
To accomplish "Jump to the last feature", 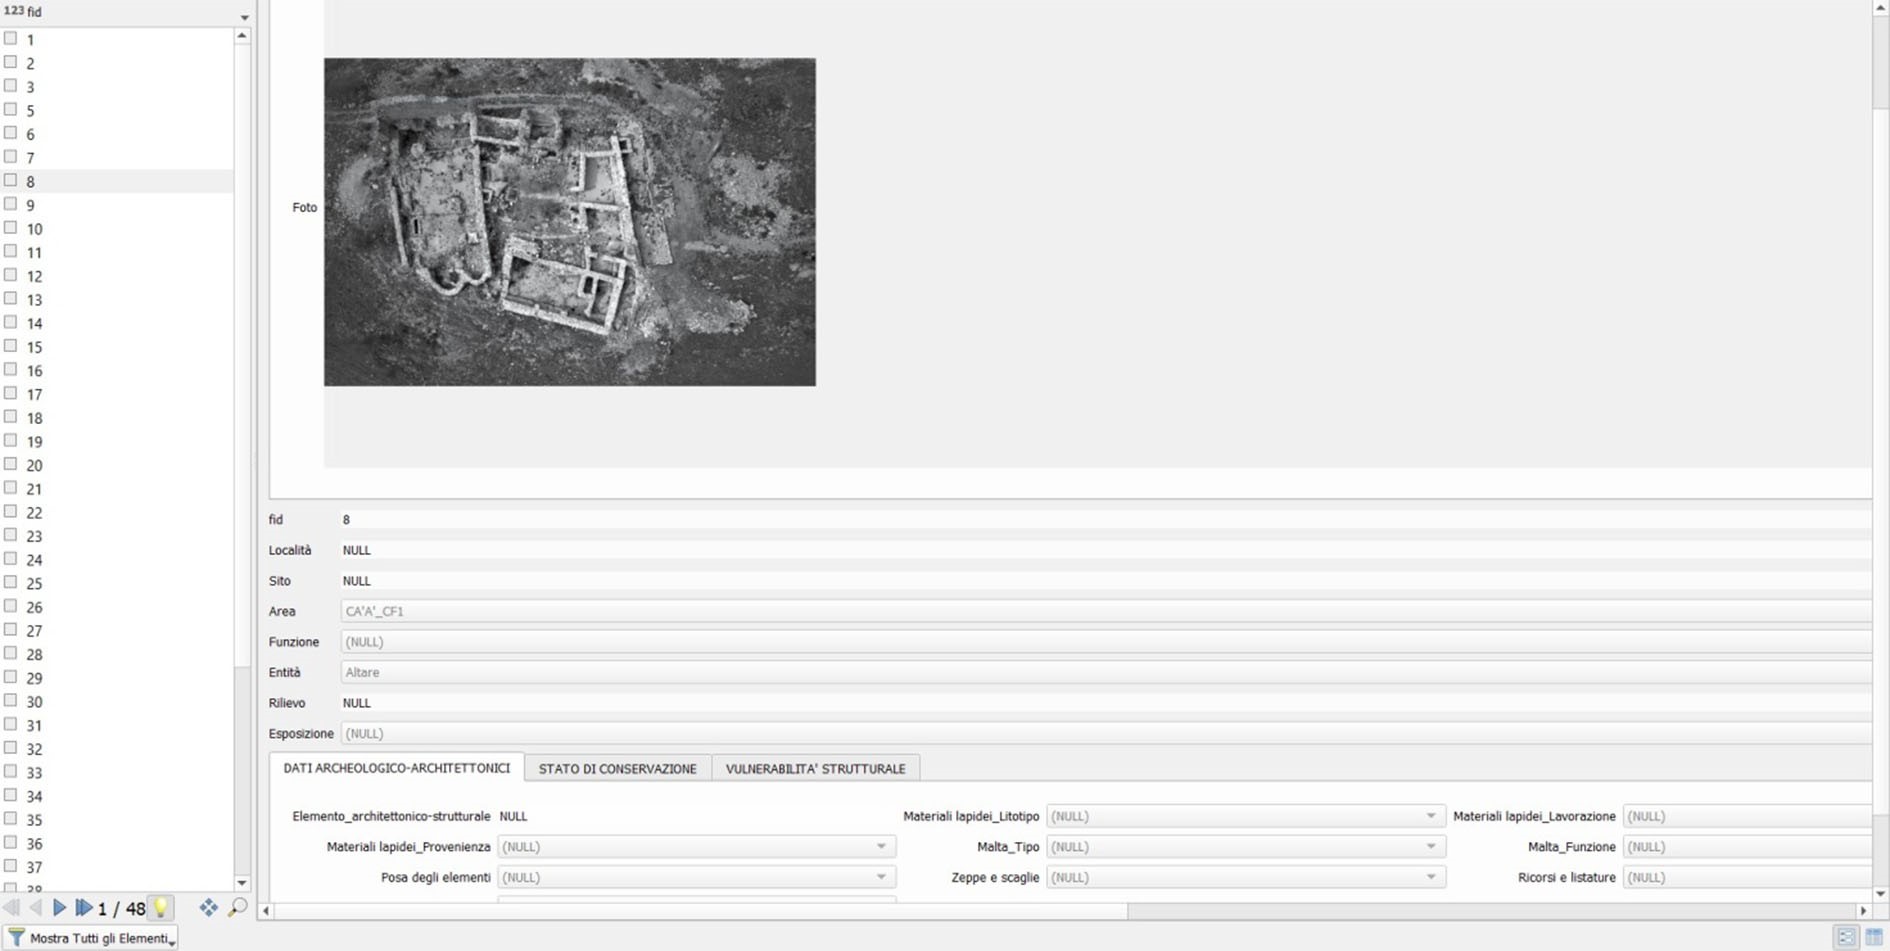I will coord(84,908).
